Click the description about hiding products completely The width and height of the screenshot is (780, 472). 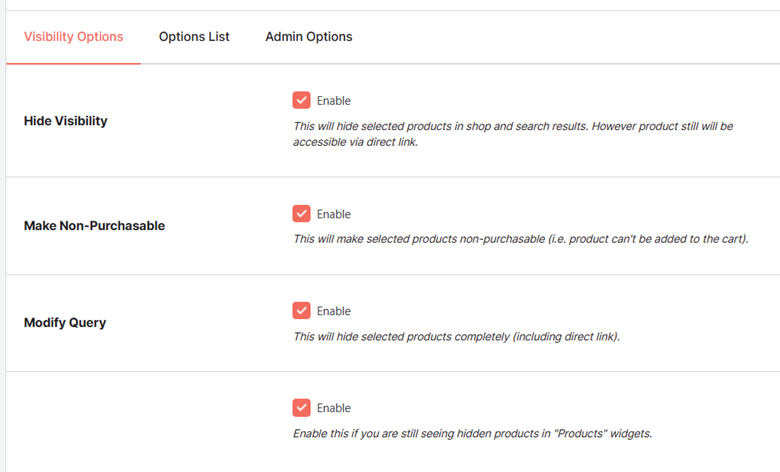pos(456,337)
